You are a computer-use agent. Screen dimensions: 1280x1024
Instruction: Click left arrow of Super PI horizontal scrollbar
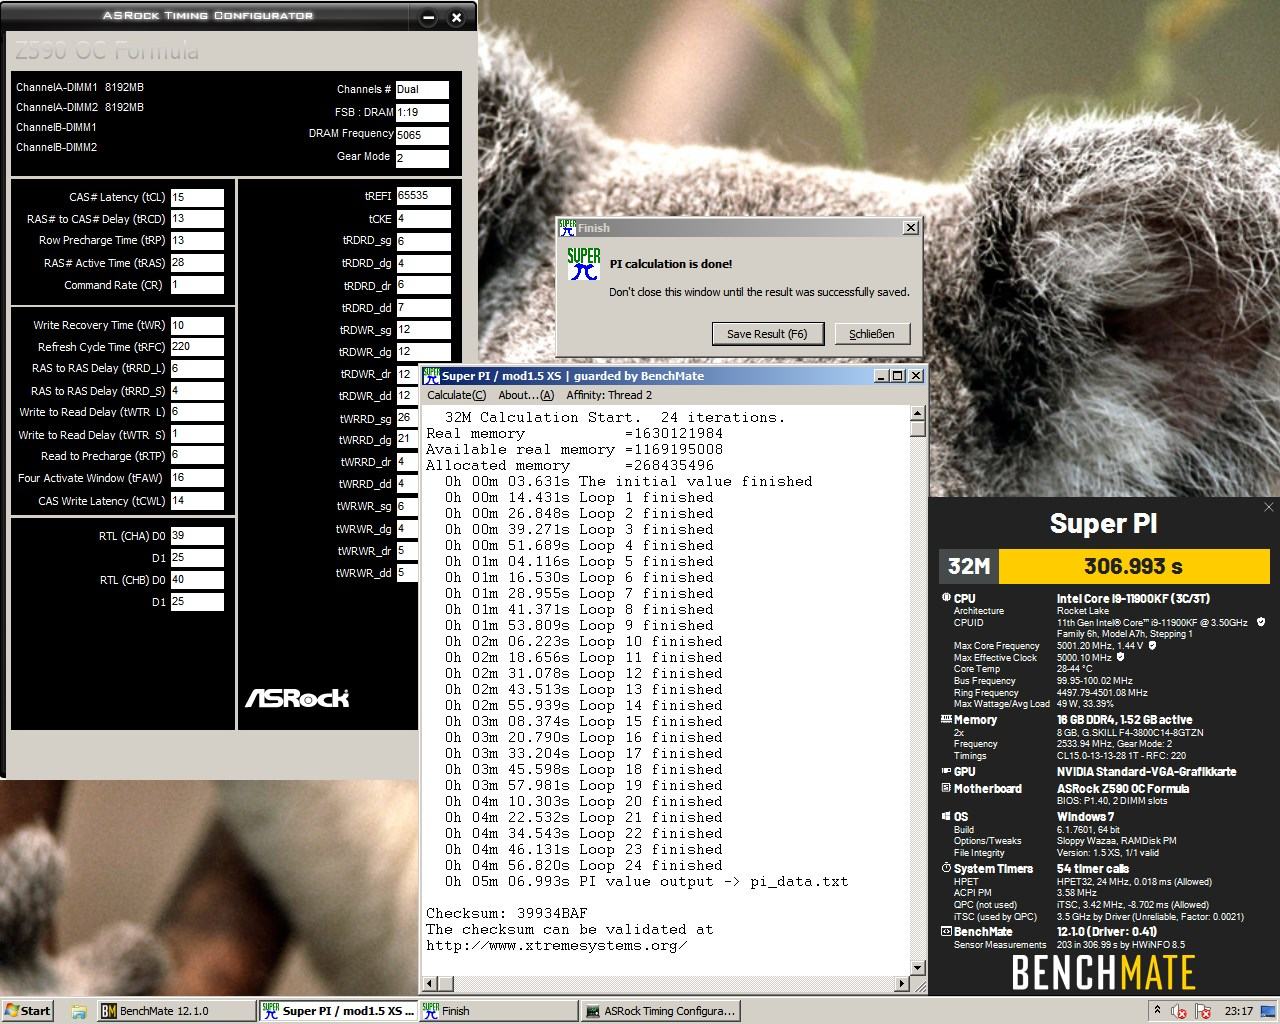(431, 984)
